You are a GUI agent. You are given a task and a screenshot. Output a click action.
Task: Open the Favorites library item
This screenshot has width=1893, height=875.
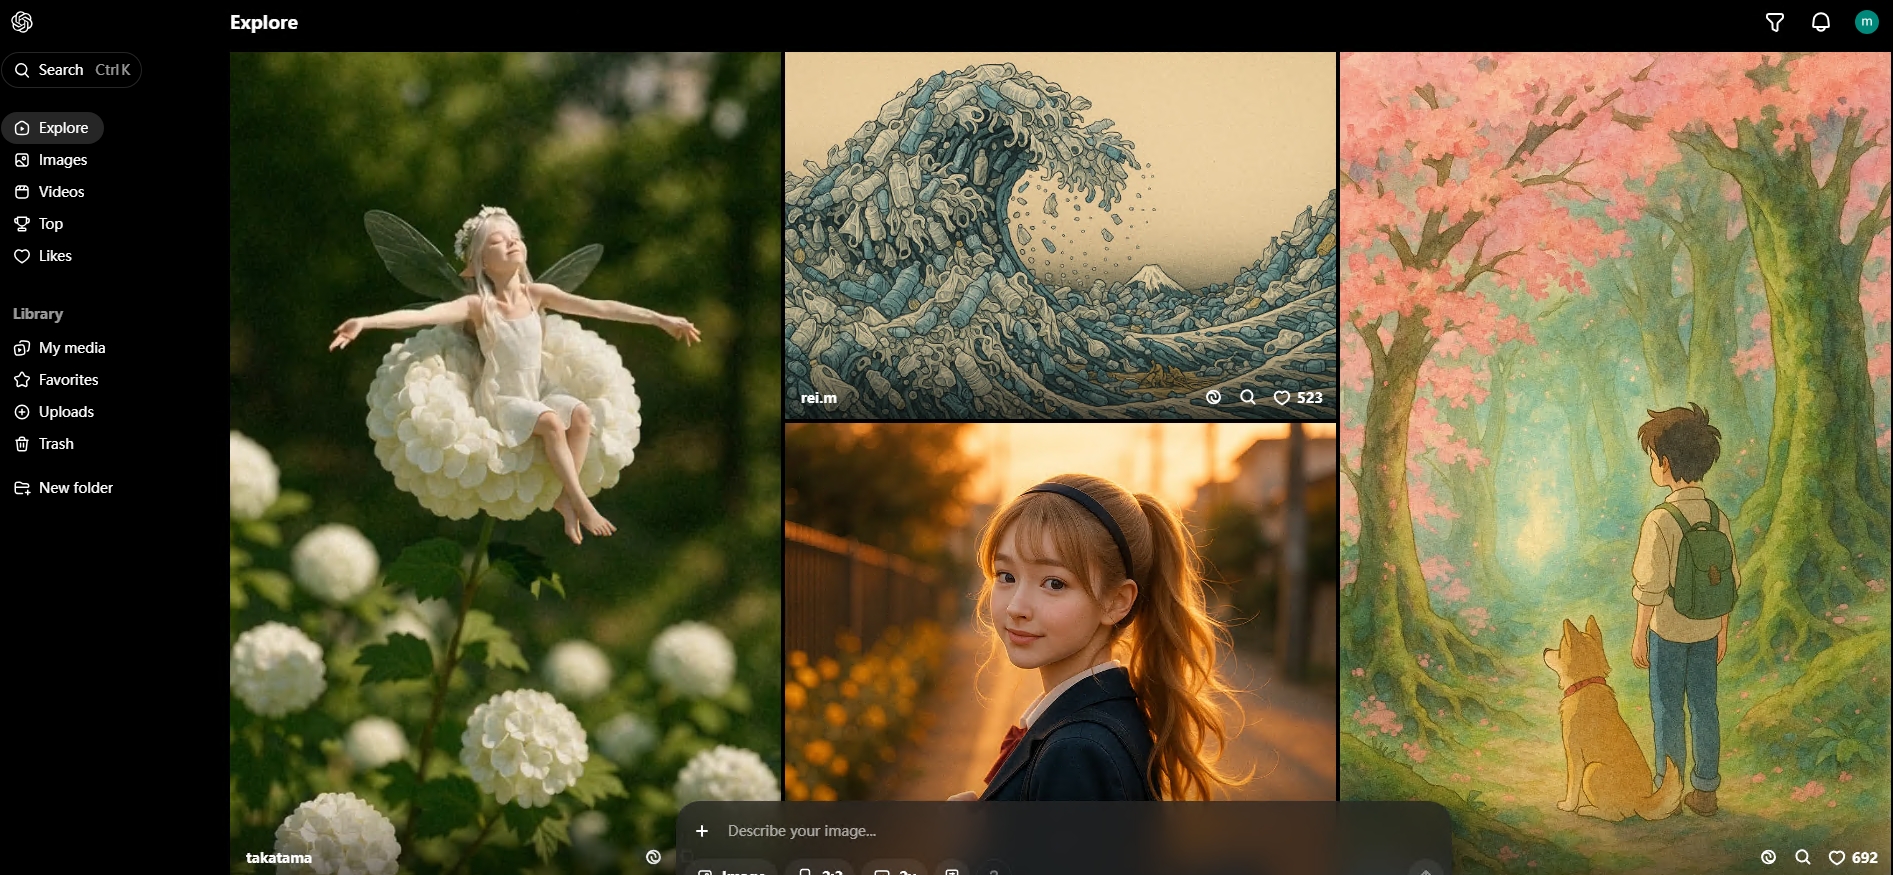coord(56,380)
